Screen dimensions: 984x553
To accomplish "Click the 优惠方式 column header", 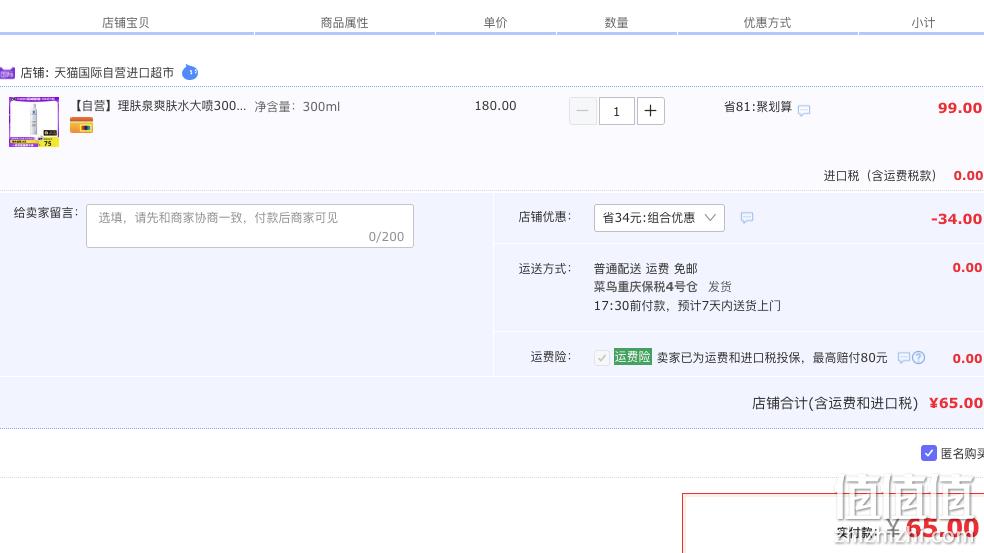I will click(767, 23).
